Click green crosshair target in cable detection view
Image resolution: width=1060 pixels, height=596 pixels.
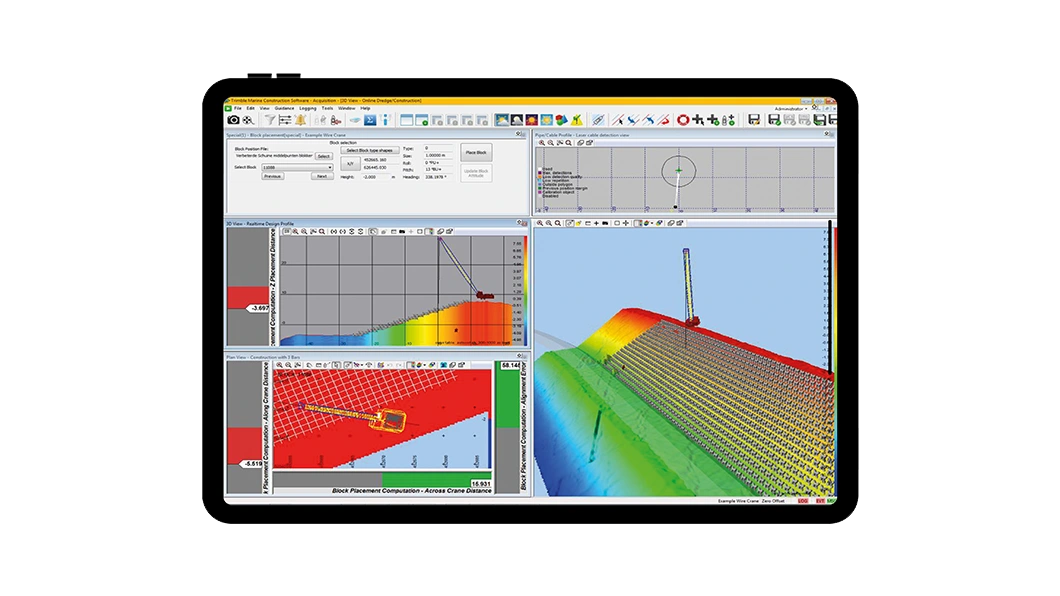coord(679,170)
